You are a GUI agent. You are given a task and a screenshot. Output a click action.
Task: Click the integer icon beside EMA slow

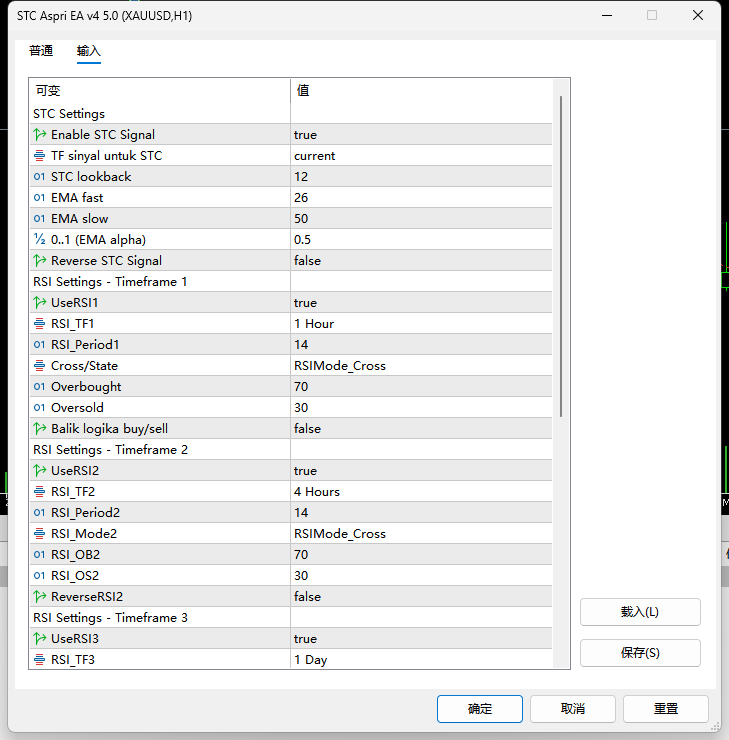(x=40, y=219)
